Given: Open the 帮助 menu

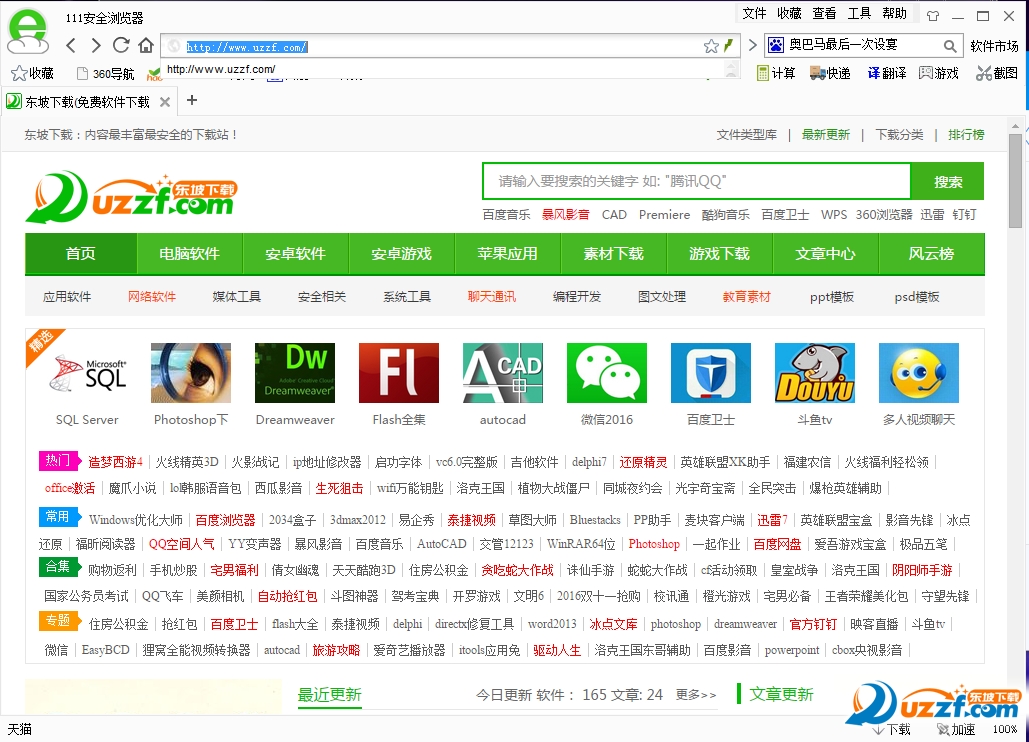Looking at the screenshot, I should pos(894,13).
